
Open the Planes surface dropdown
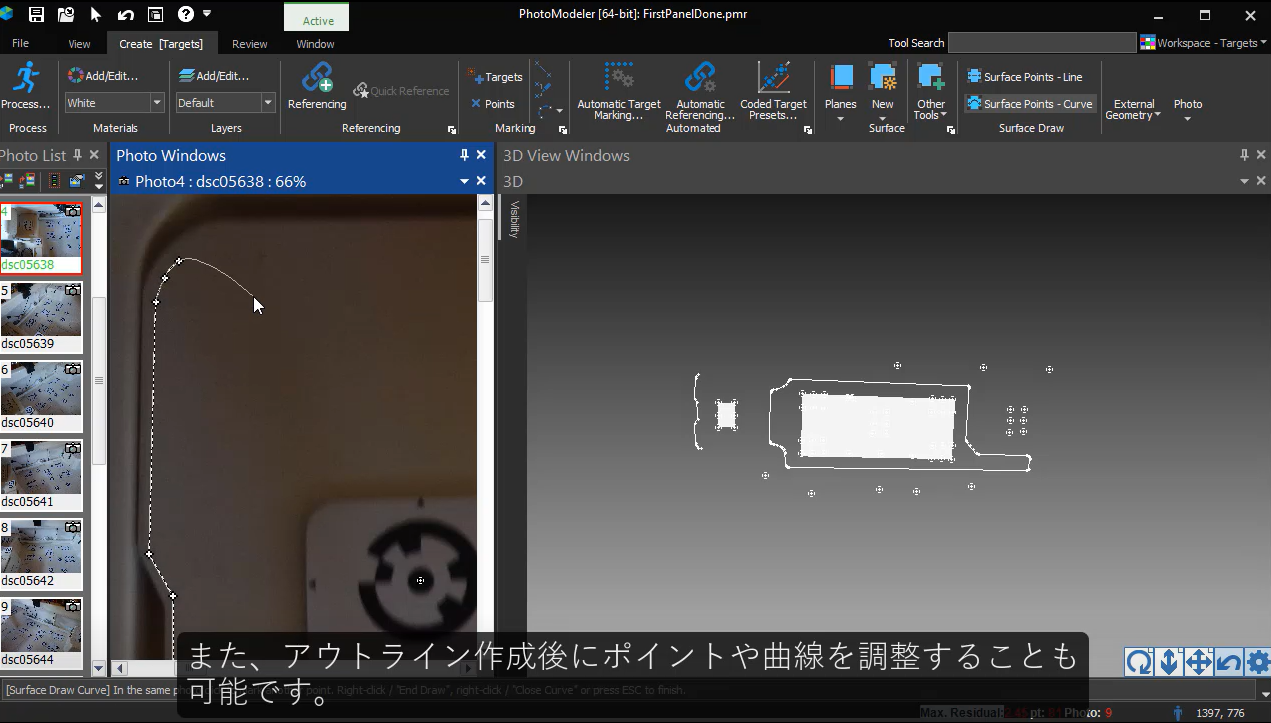coord(841,92)
